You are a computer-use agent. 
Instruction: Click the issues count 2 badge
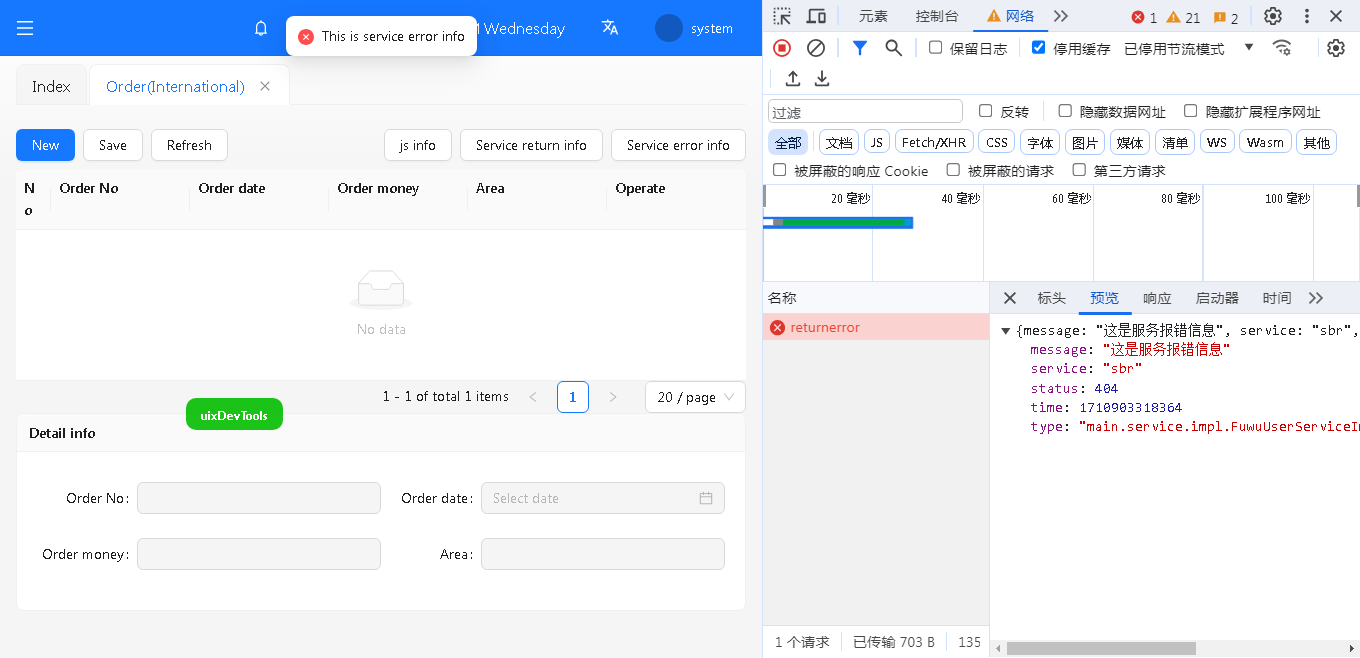pyautogui.click(x=1226, y=17)
